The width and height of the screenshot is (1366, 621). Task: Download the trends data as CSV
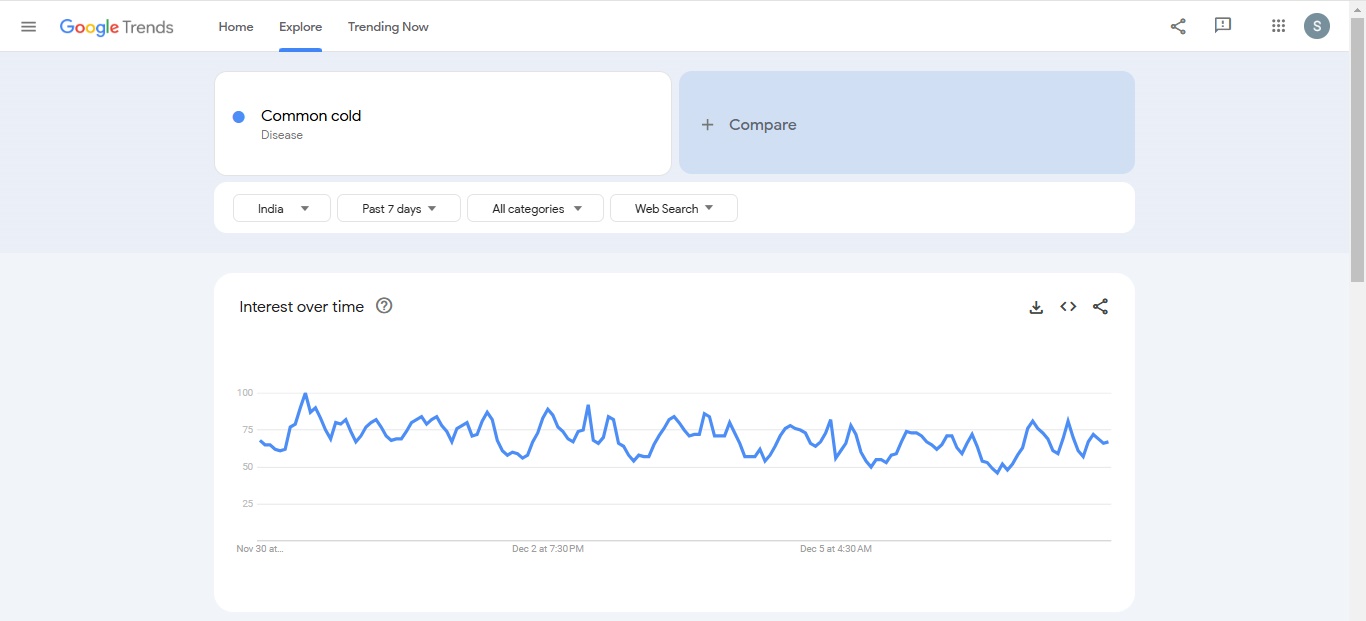tap(1036, 306)
